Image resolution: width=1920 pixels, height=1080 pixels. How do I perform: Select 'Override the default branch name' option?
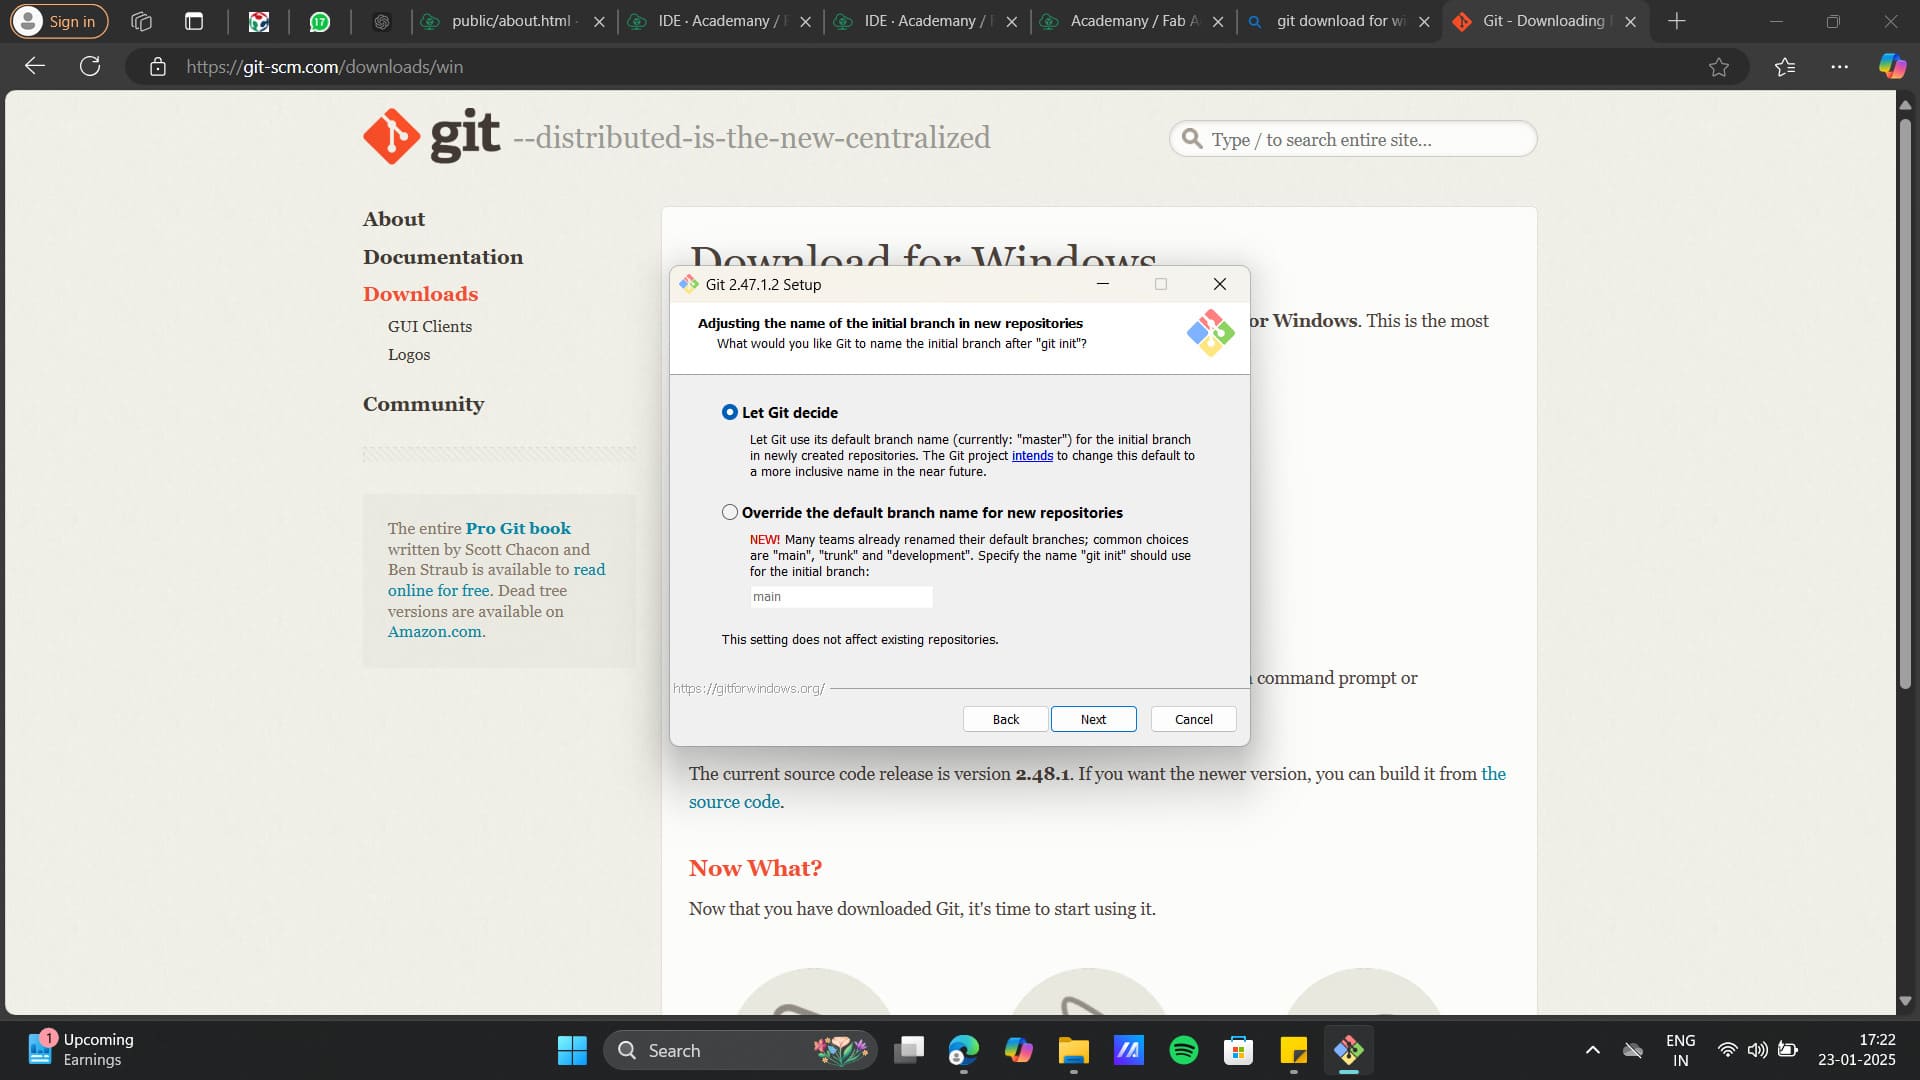[x=729, y=512]
